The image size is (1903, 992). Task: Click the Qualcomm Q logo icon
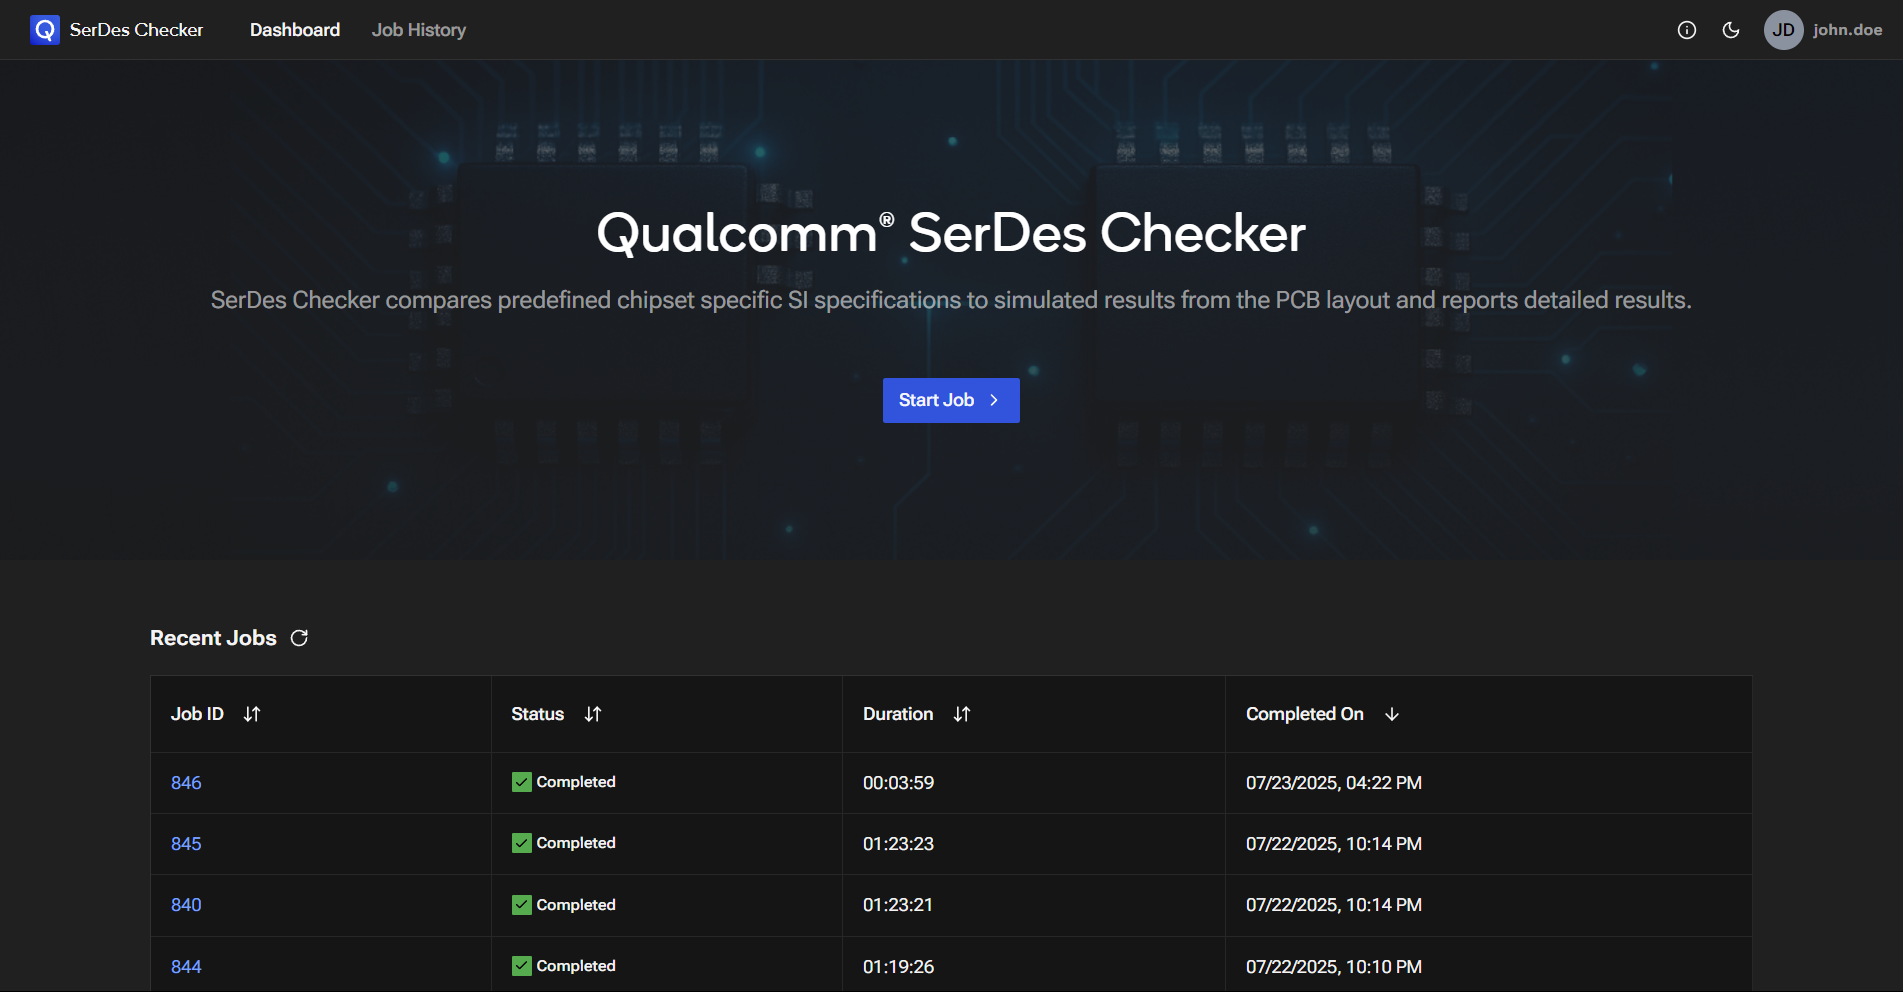pyautogui.click(x=45, y=30)
